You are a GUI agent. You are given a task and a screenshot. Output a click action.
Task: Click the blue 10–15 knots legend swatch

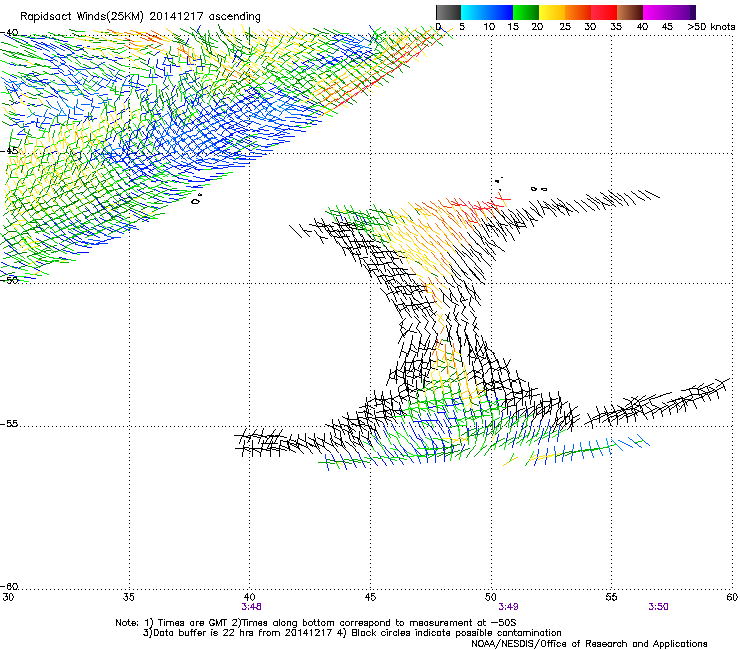click(x=500, y=12)
